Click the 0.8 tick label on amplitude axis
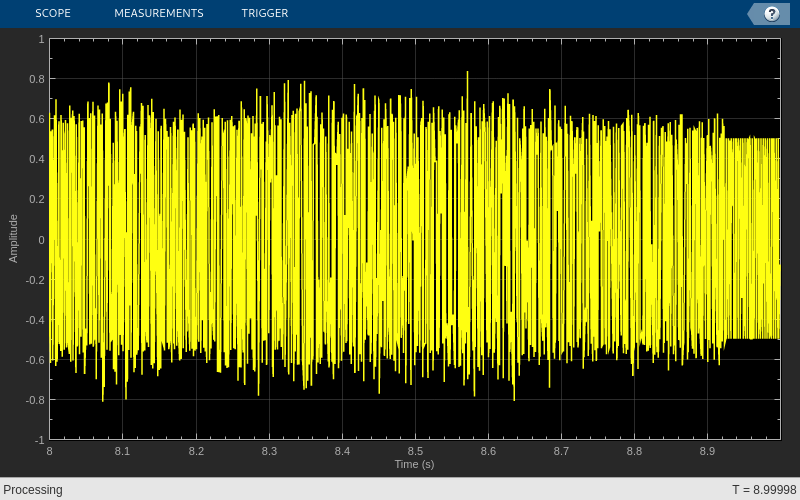This screenshot has width=800, height=500. click(37, 79)
